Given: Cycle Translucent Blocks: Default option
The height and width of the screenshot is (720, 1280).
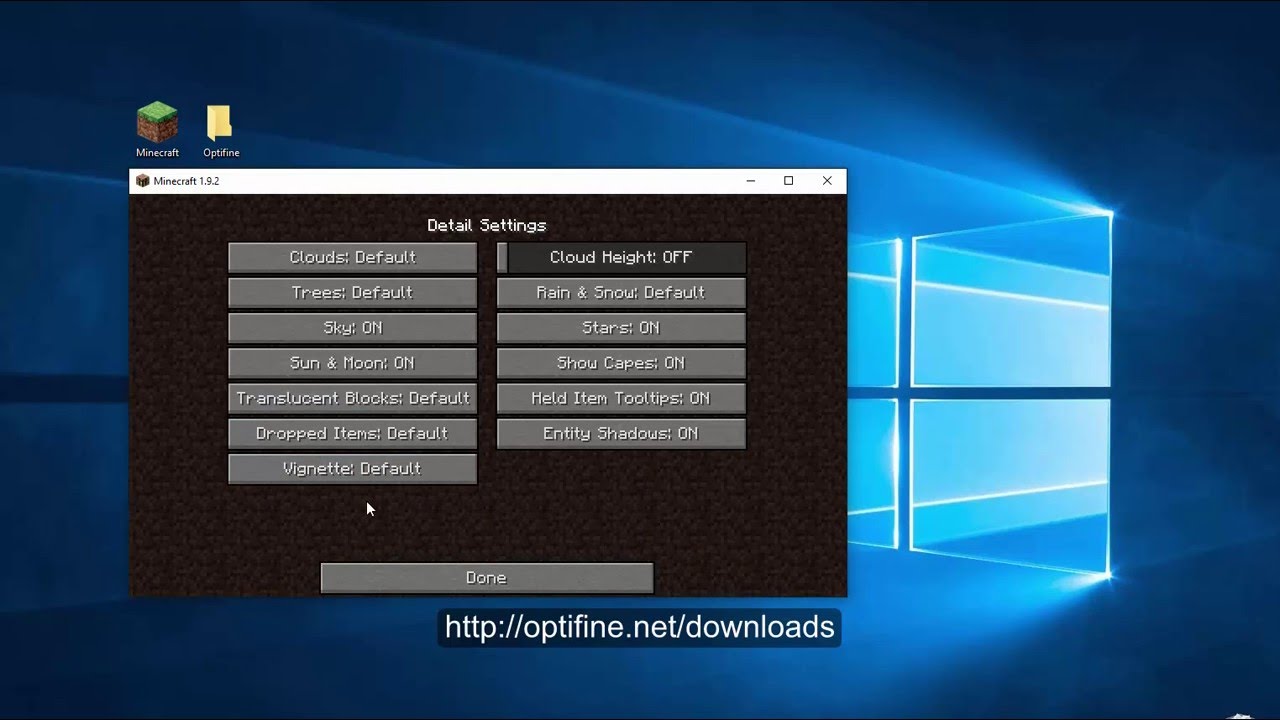Looking at the screenshot, I should click(352, 398).
